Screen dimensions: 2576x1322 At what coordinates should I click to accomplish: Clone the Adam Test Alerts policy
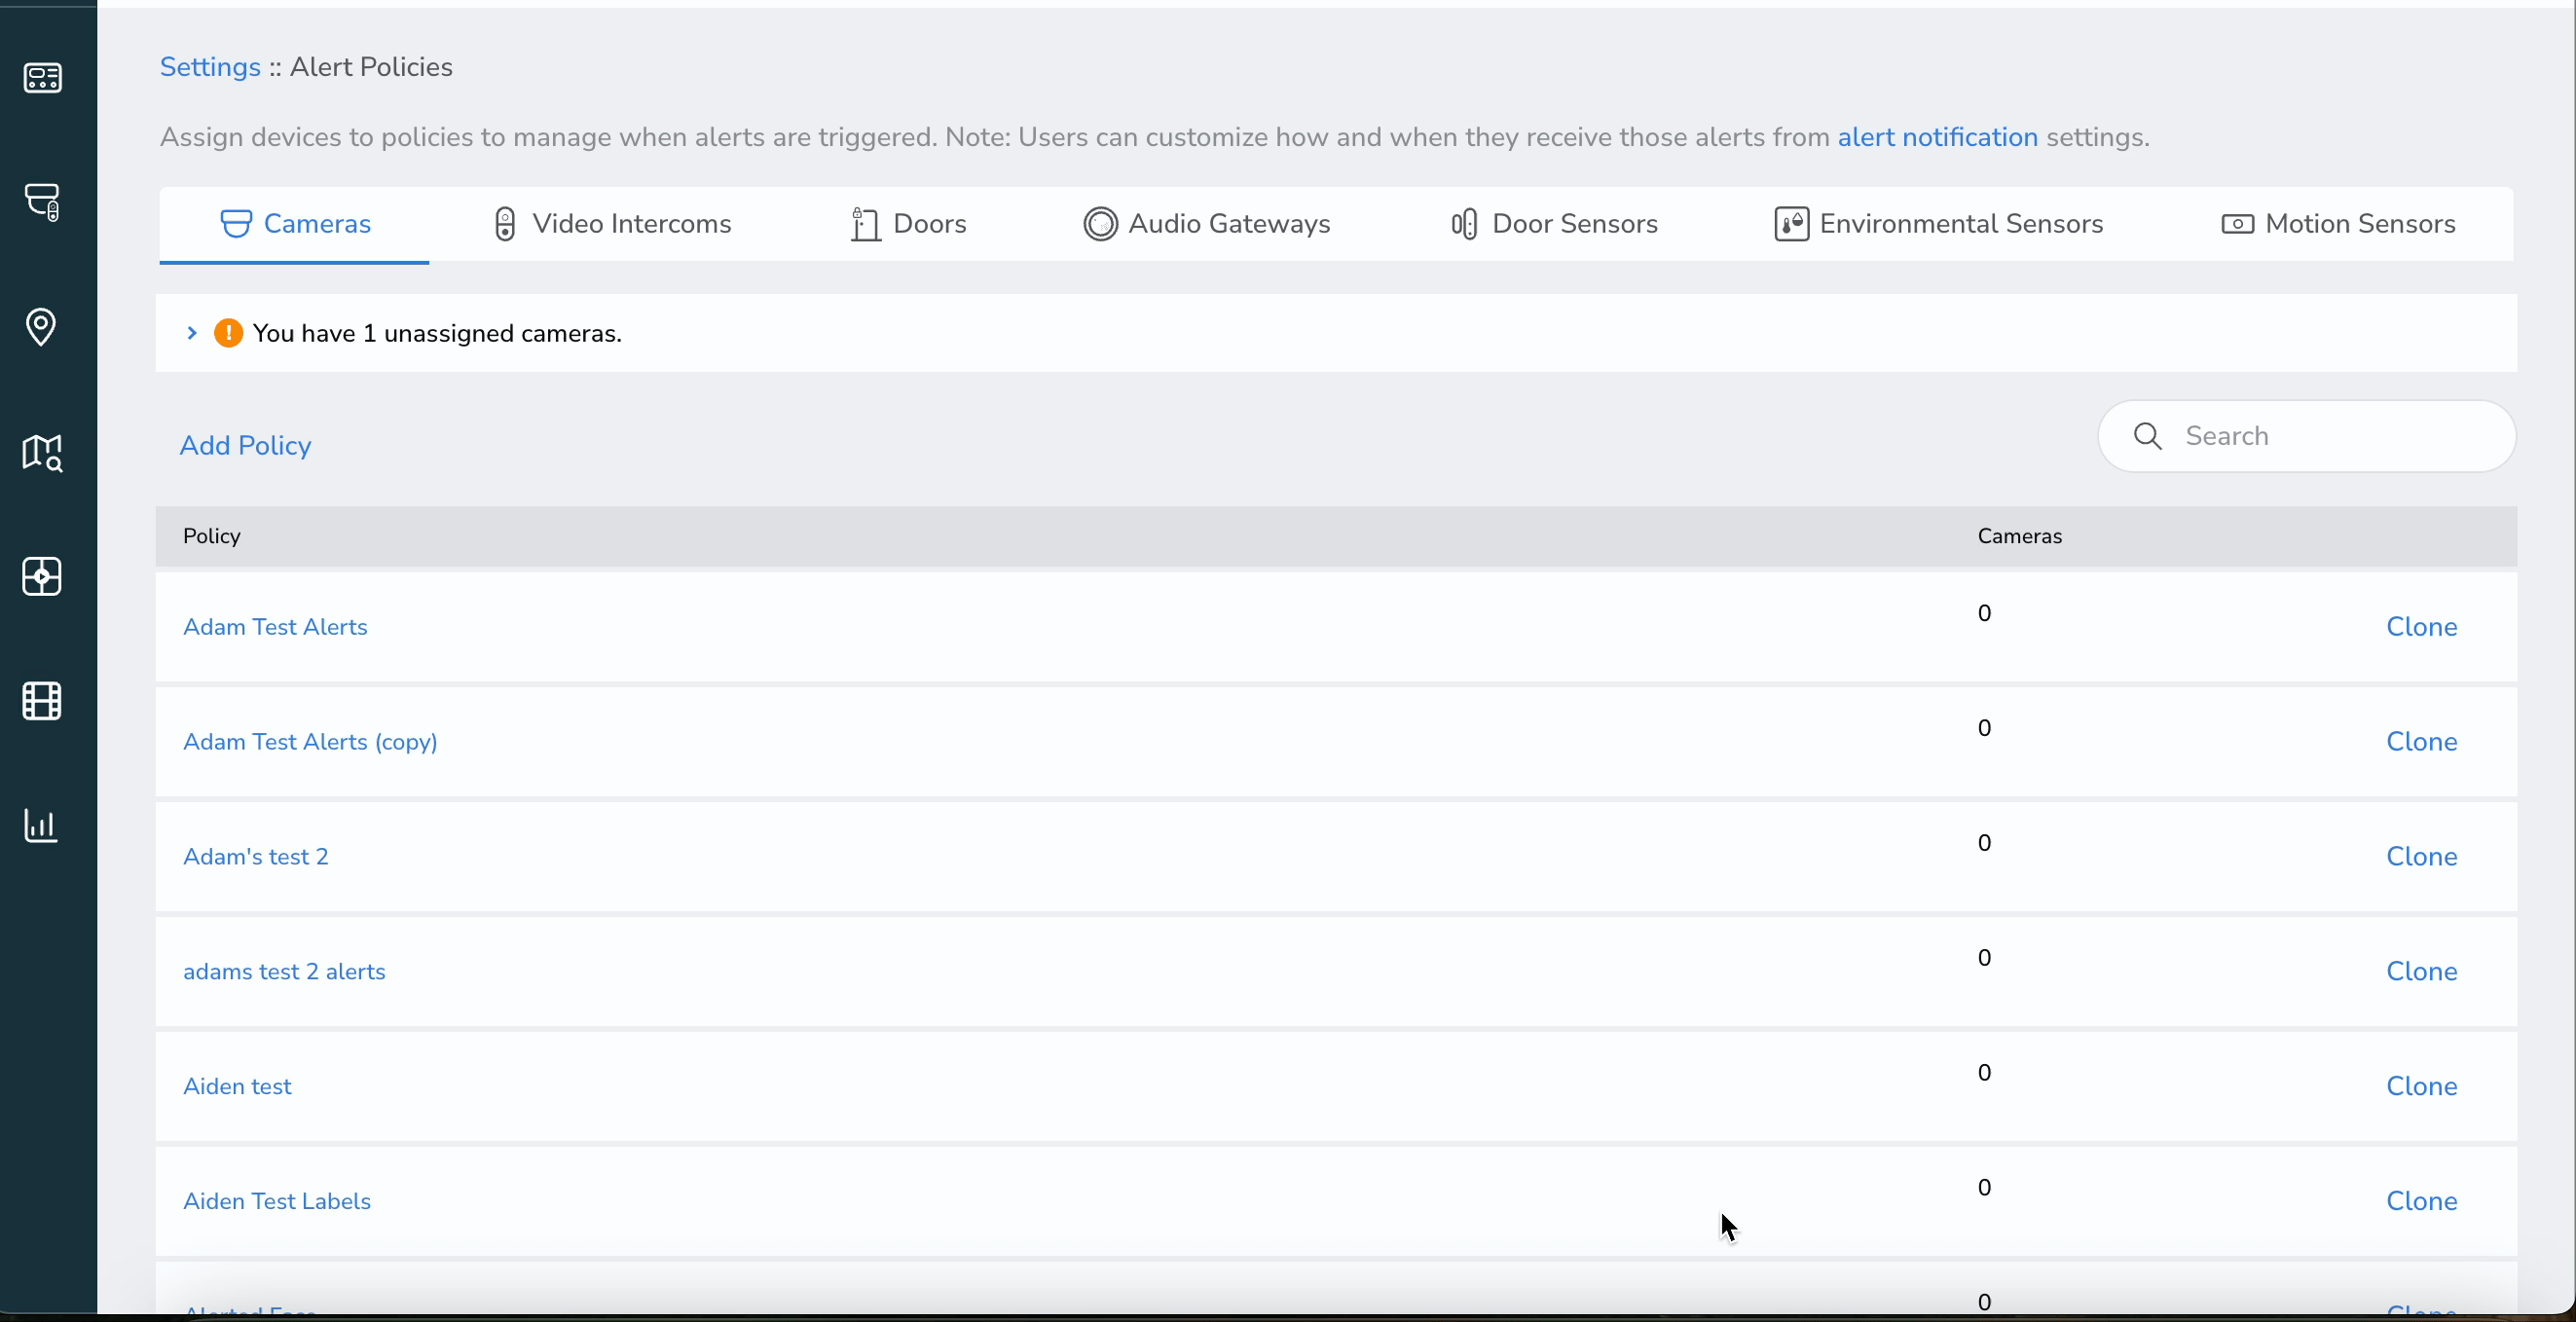click(x=2421, y=627)
